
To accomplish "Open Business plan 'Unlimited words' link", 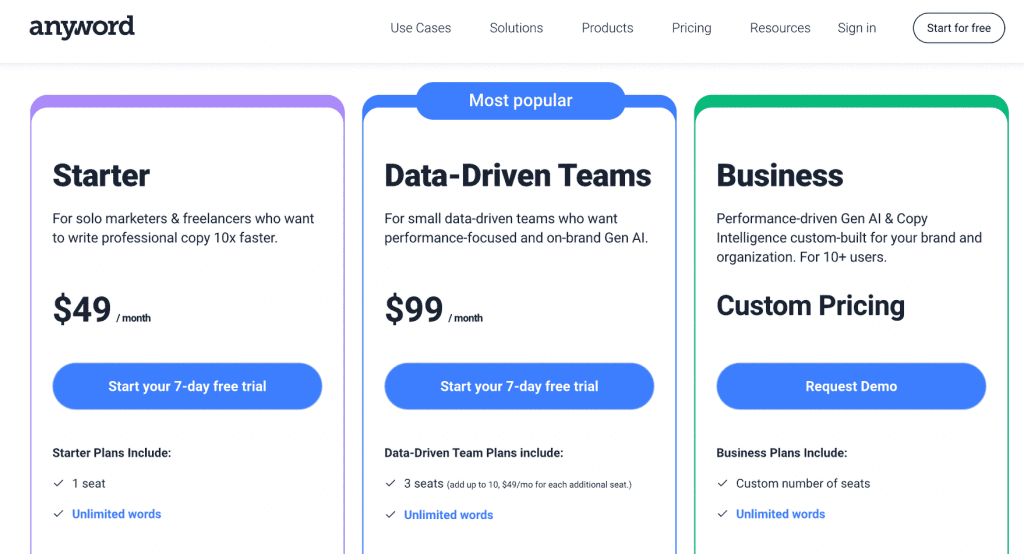I will click(x=780, y=514).
